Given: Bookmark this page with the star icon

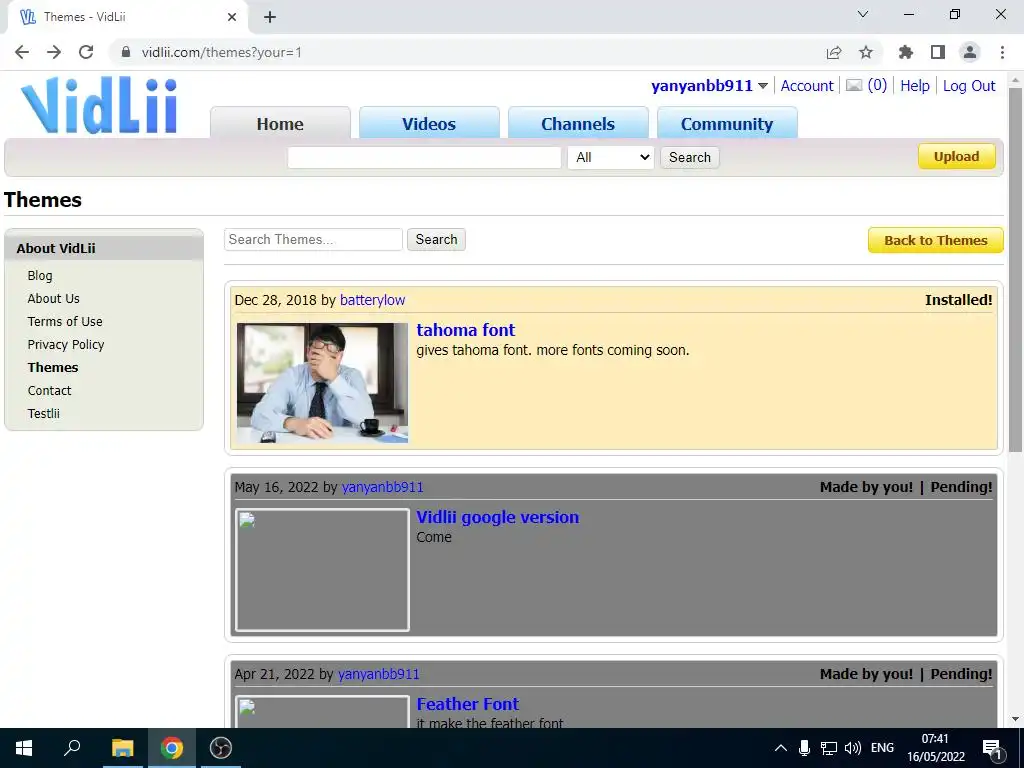Looking at the screenshot, I should click(865, 52).
